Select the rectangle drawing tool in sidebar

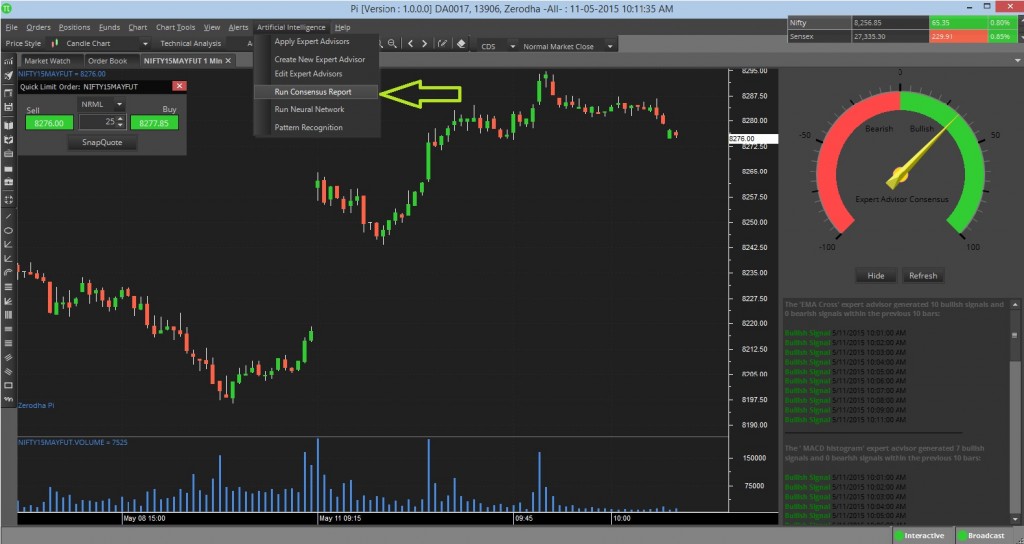pos(8,385)
